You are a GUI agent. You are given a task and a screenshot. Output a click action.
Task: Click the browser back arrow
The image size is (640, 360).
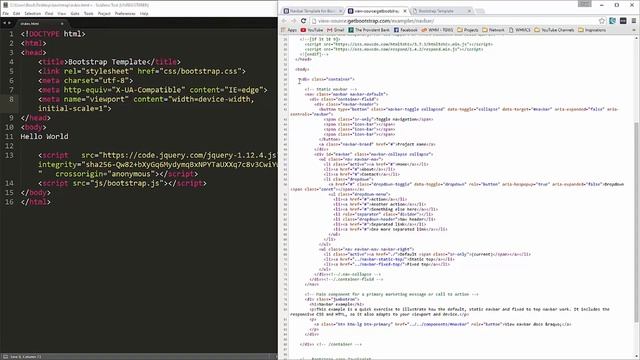coord(284,21)
